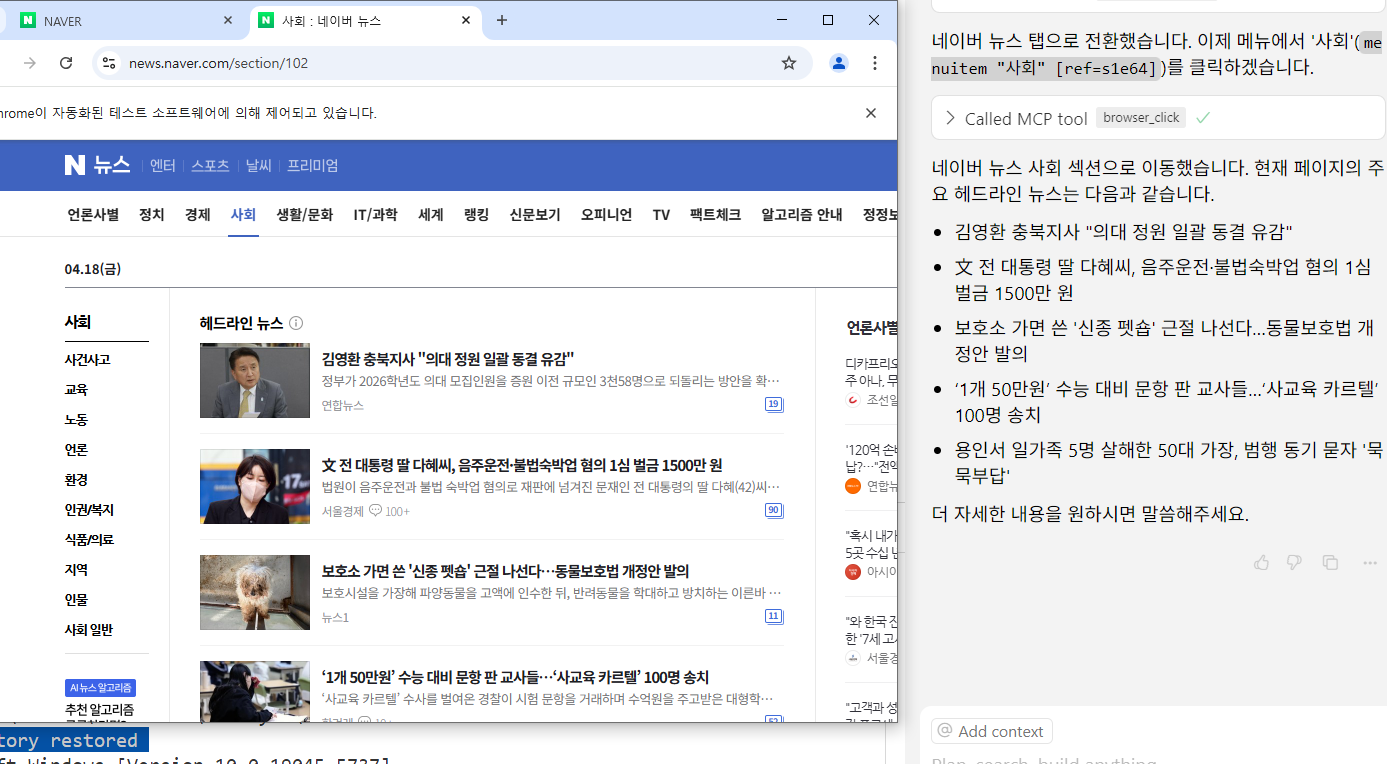1387x764 pixels.
Task: Open the headline news info icon
Action: [296, 323]
